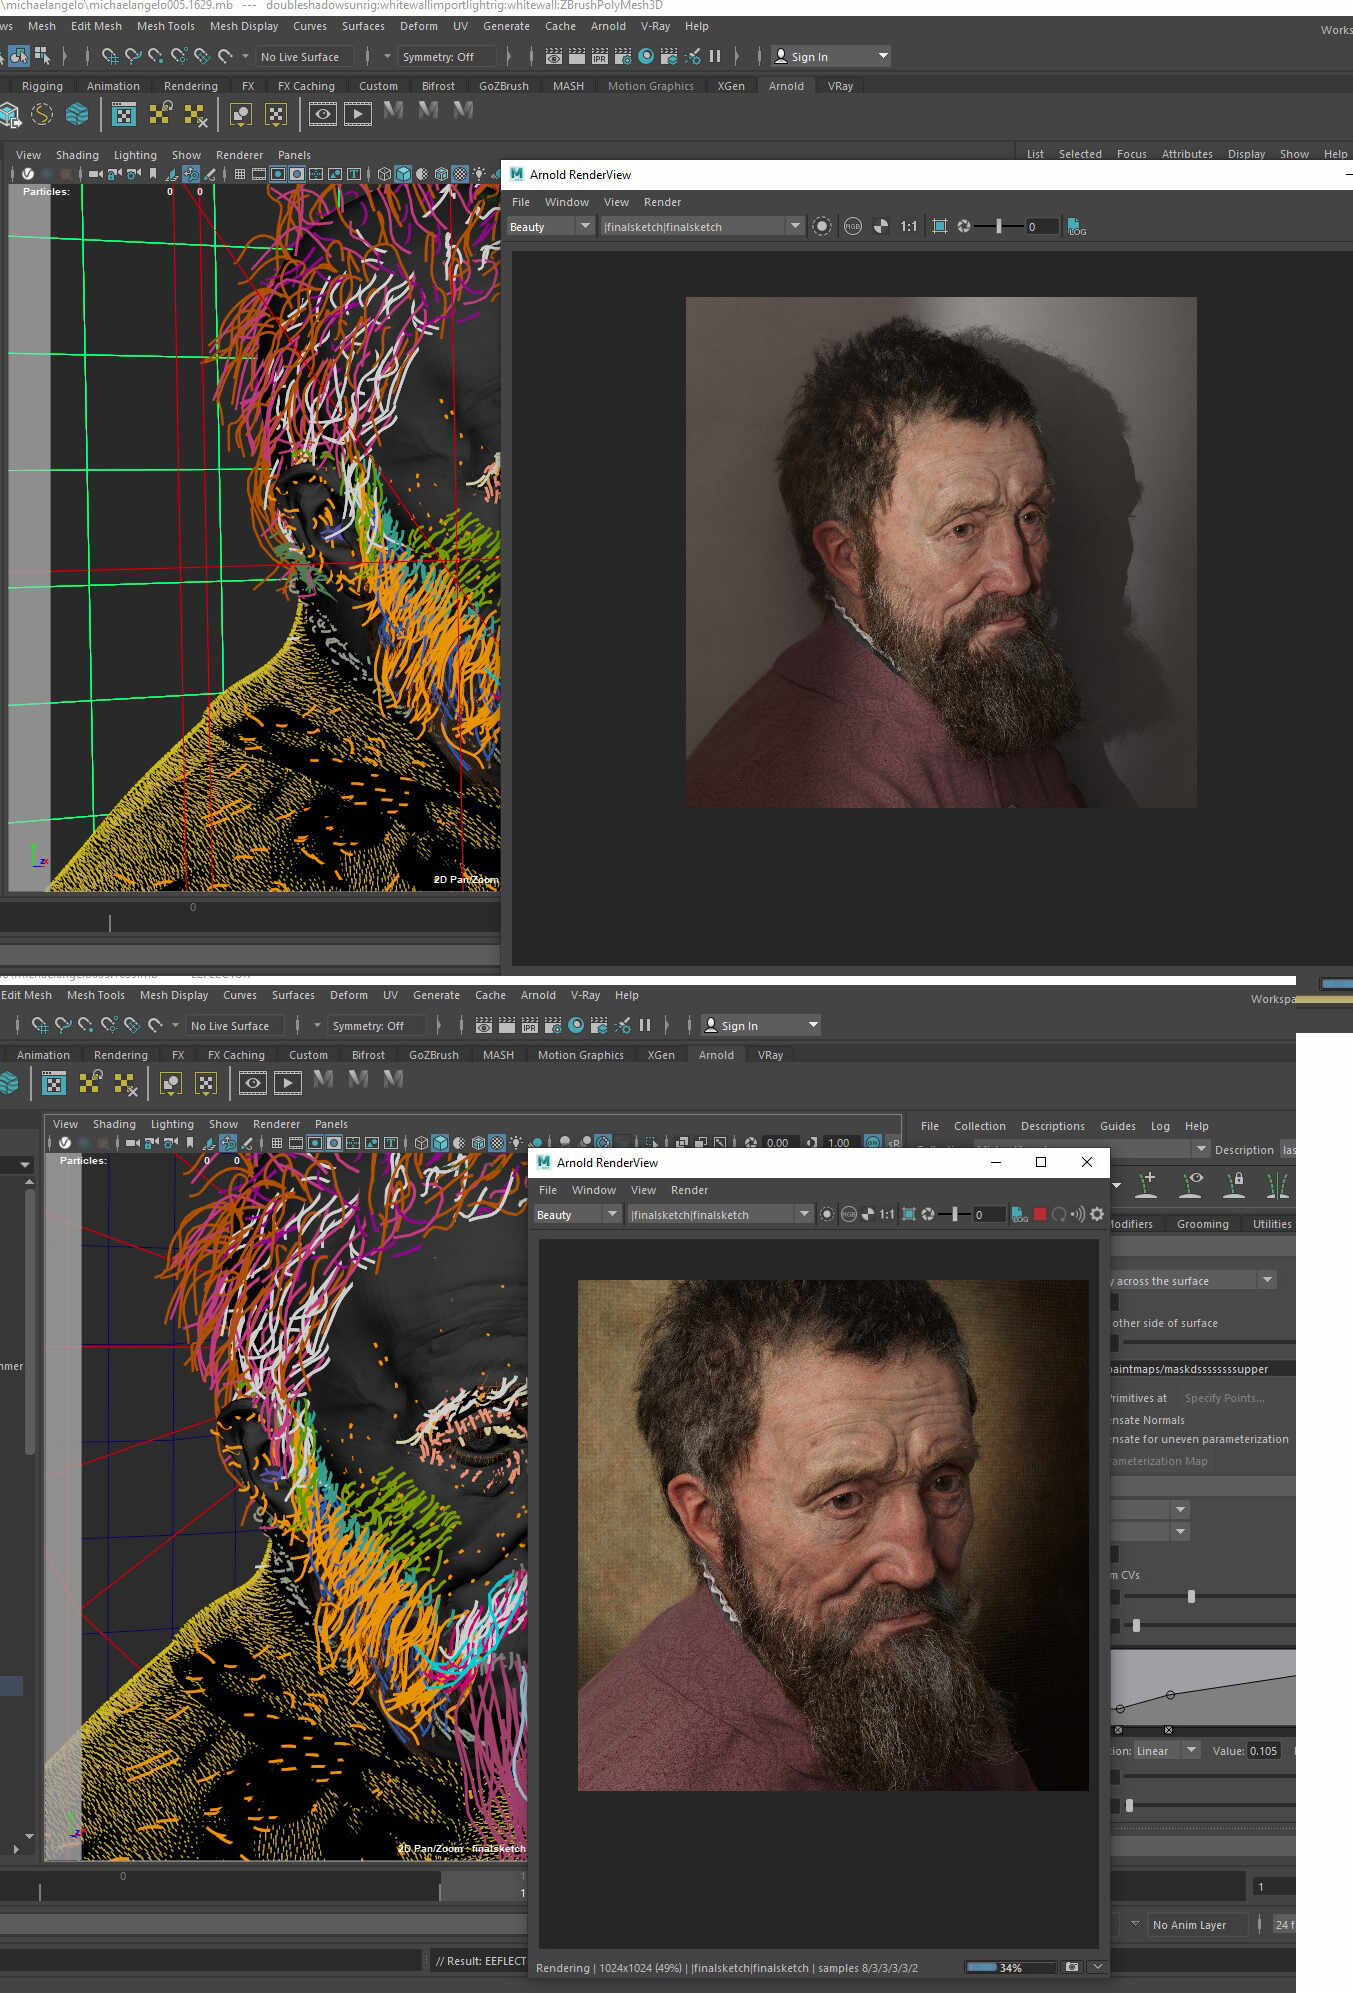This screenshot has width=1353, height=1993.
Task: Click the render log icon in upper RenderView
Action: [x=1076, y=227]
